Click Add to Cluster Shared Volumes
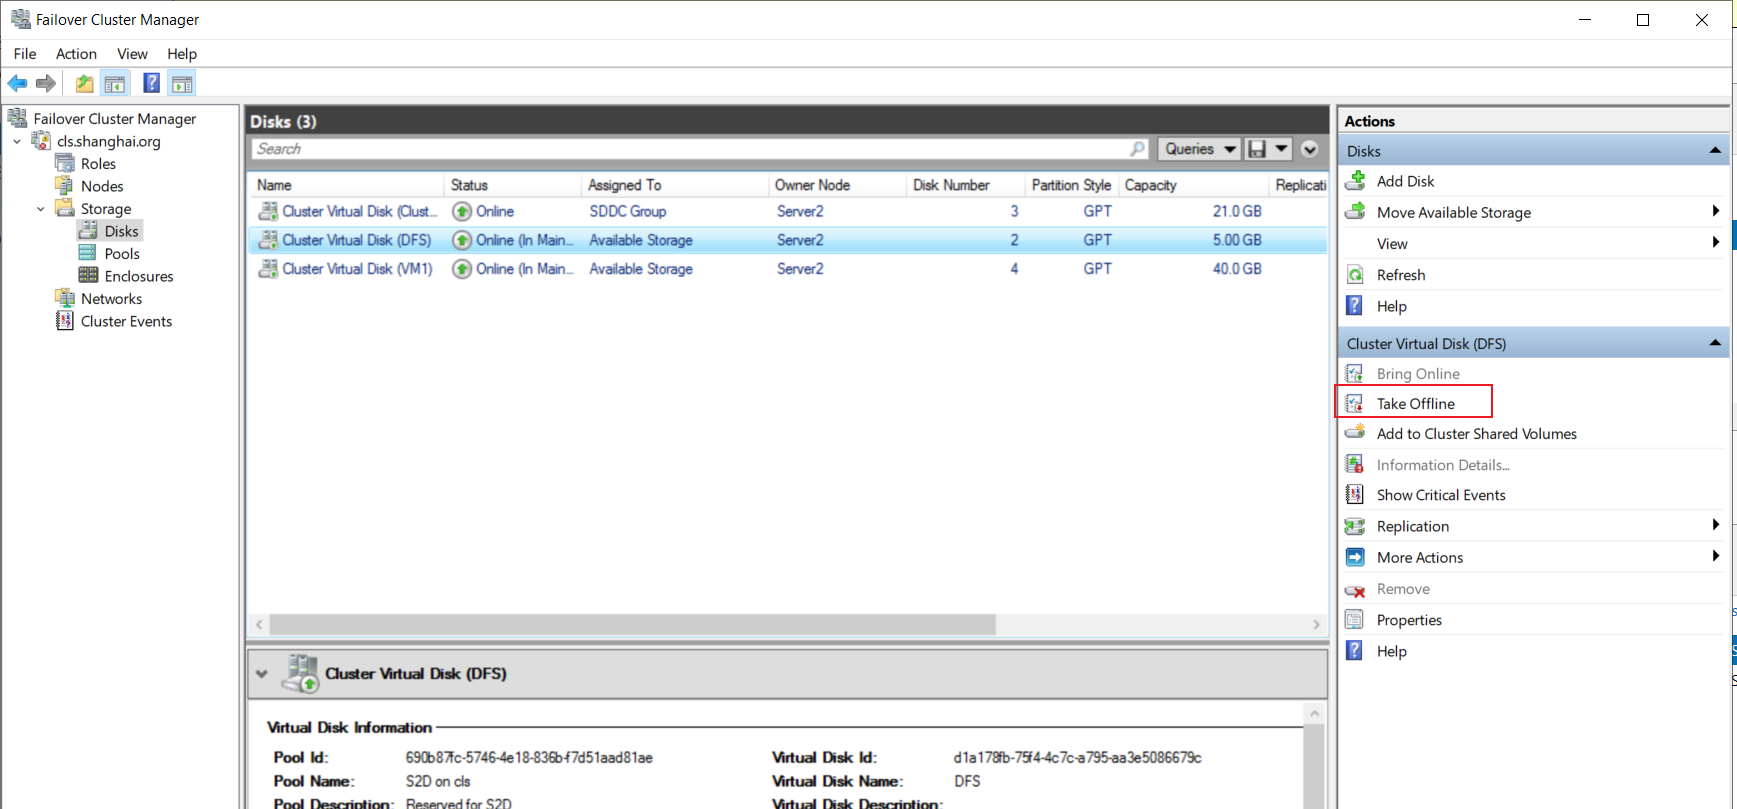The image size is (1737, 809). coord(1476,434)
